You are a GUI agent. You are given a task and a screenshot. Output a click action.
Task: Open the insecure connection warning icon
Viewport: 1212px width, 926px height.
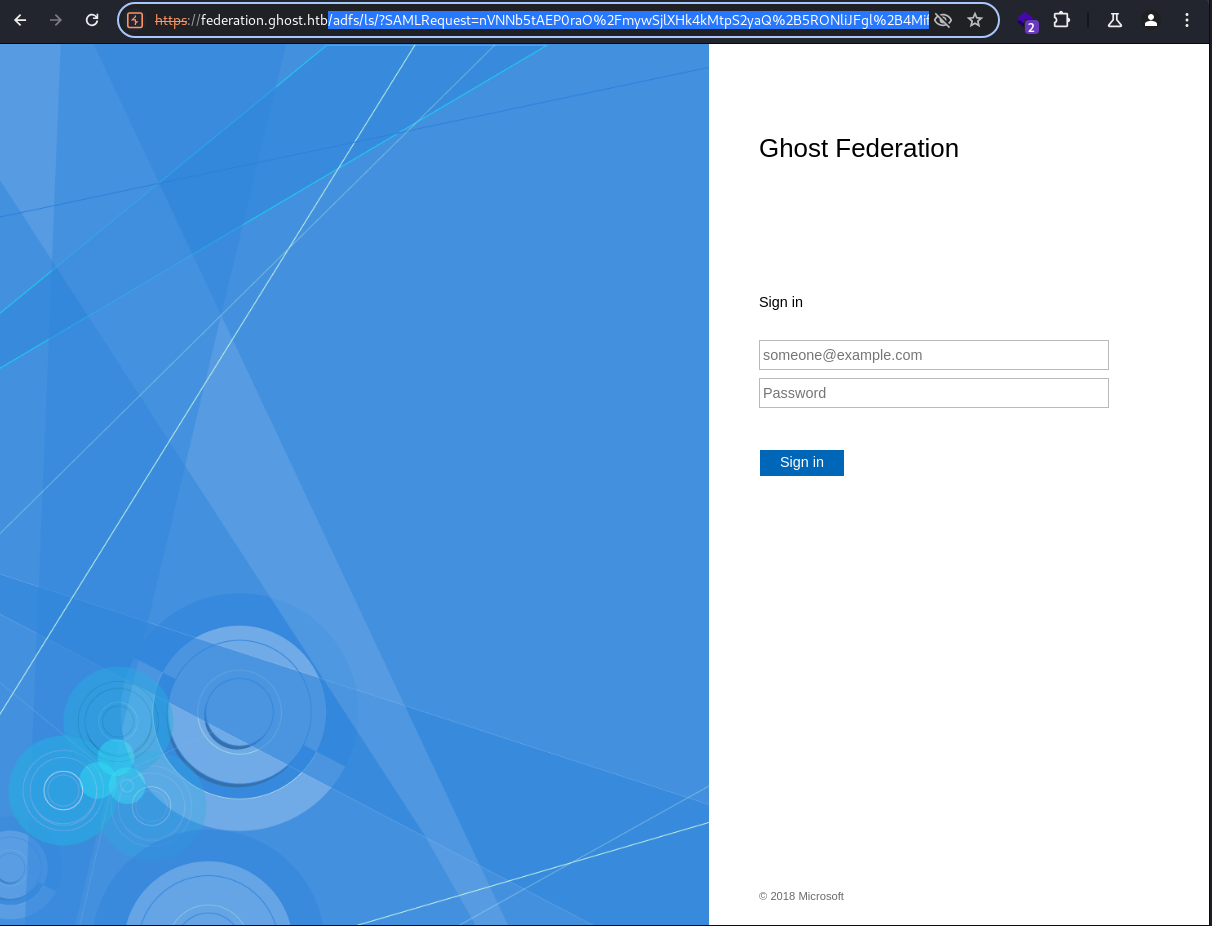click(x=136, y=20)
